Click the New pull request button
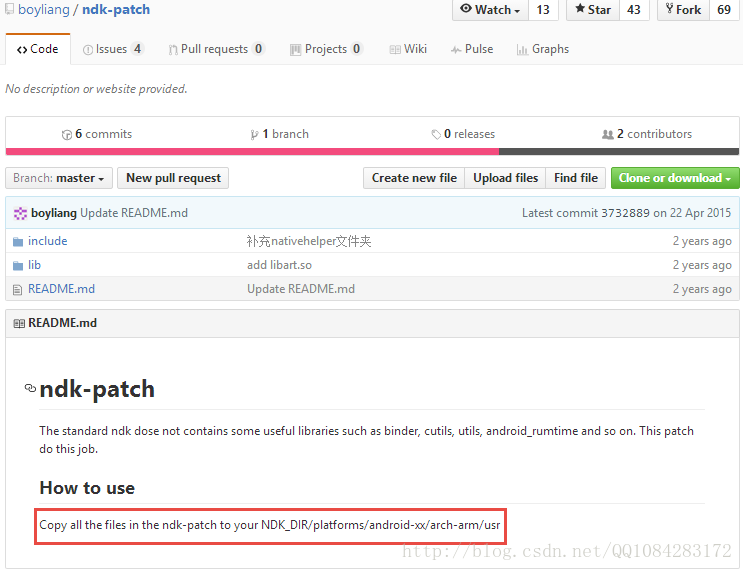The height and width of the screenshot is (571, 743). [x=173, y=178]
